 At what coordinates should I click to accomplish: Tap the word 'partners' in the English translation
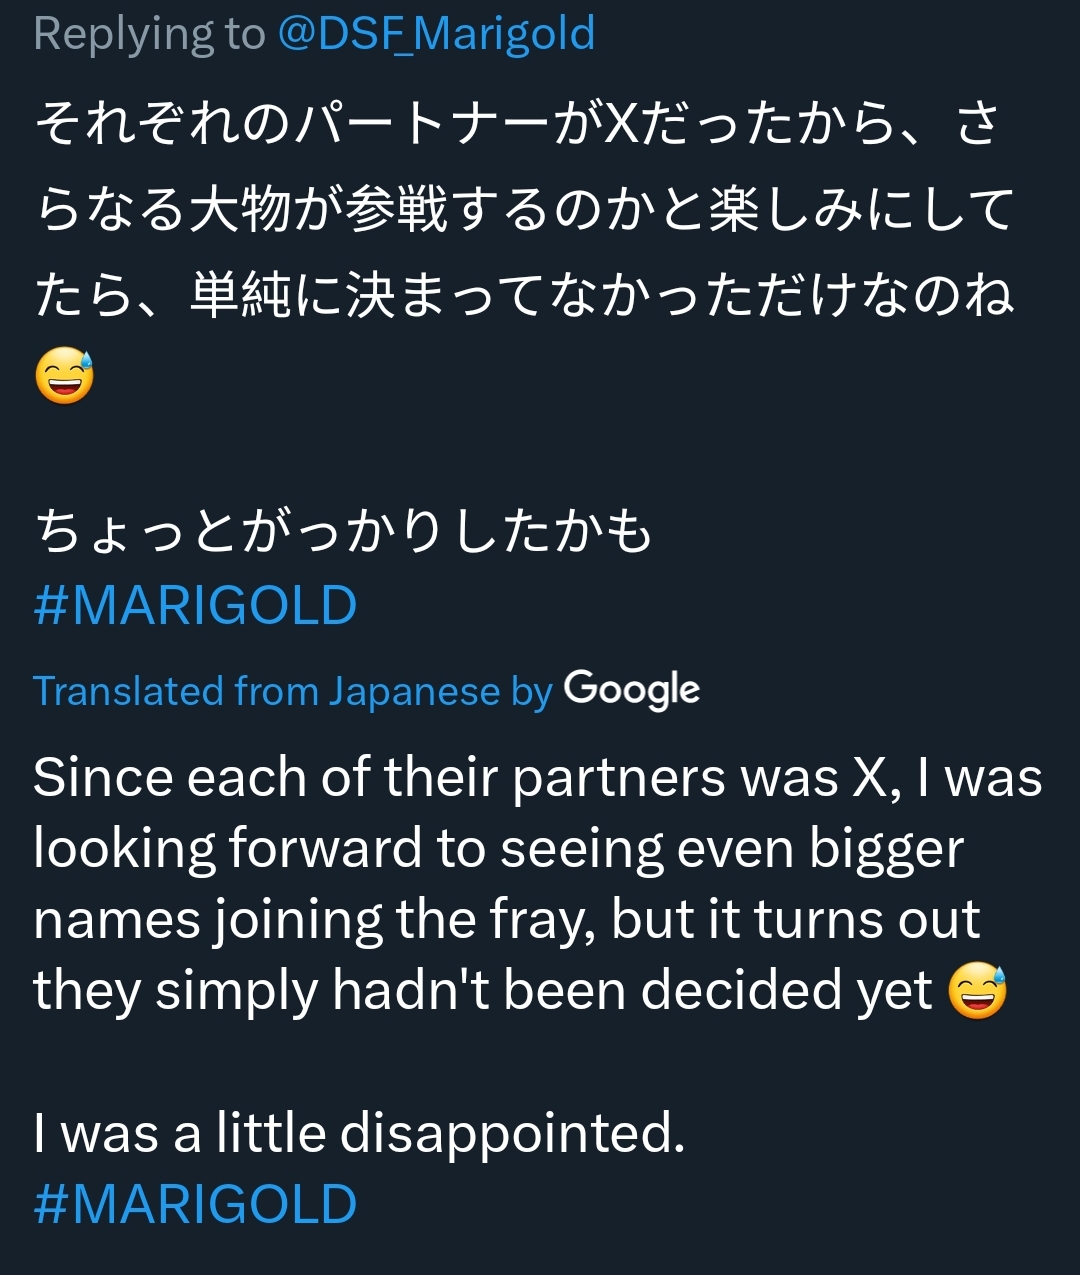tap(618, 779)
